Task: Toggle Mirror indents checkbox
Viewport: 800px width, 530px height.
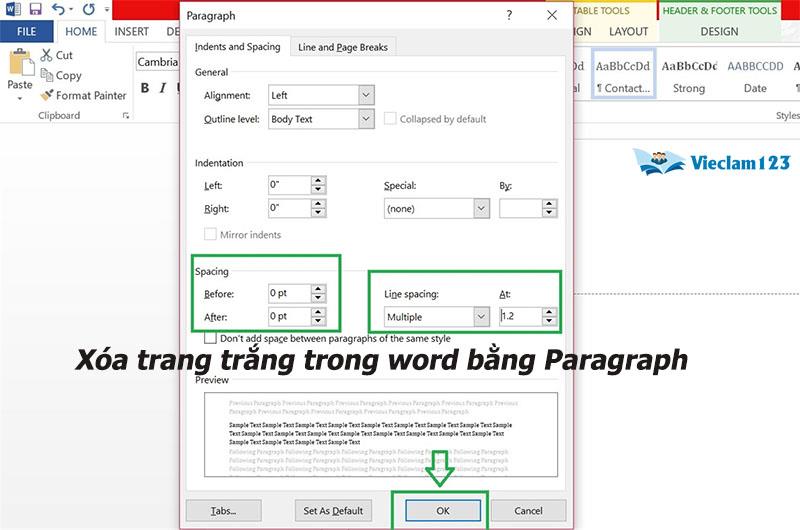Action: (x=210, y=234)
